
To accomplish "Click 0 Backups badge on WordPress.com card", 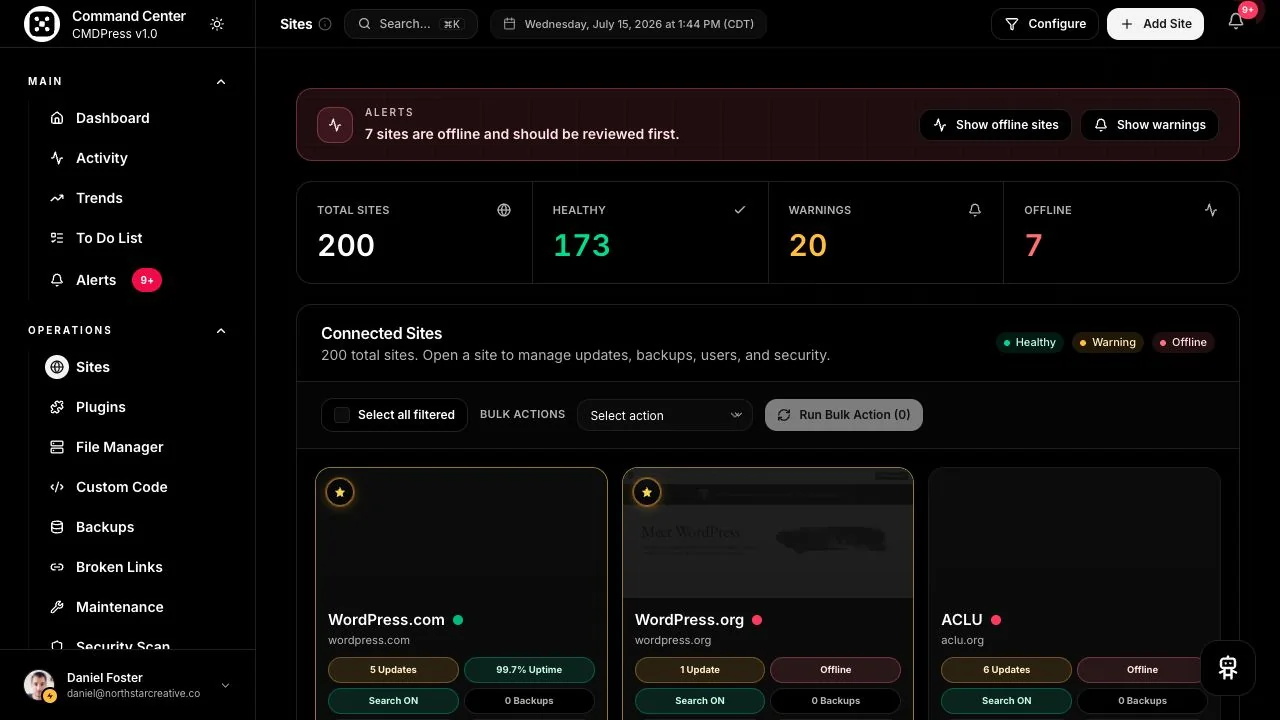I will [529, 701].
